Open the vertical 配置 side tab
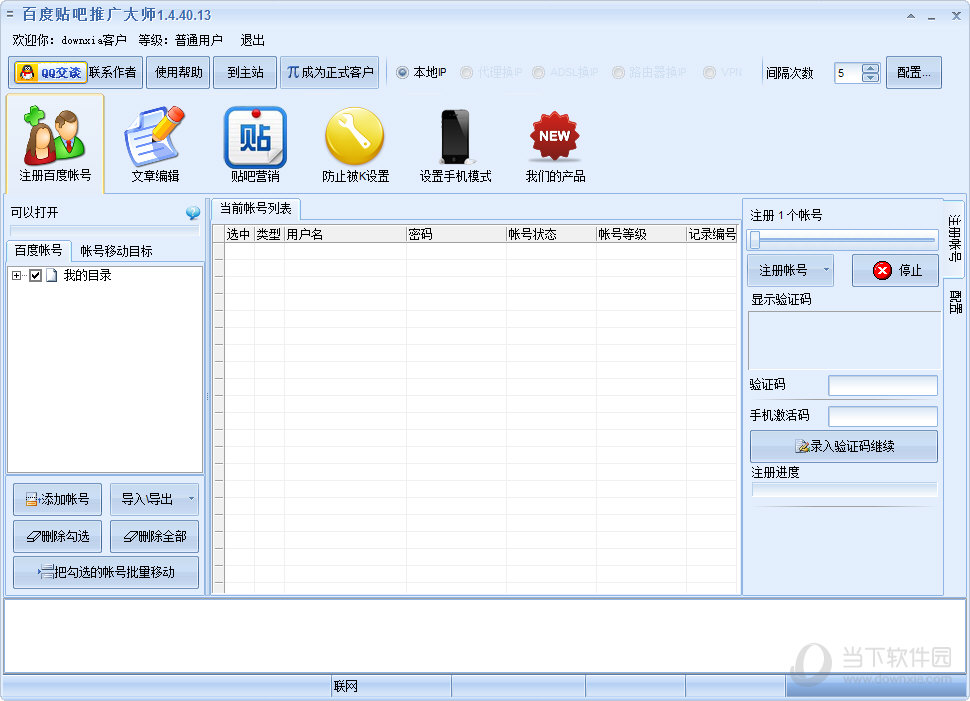The width and height of the screenshot is (970, 701). 955,301
